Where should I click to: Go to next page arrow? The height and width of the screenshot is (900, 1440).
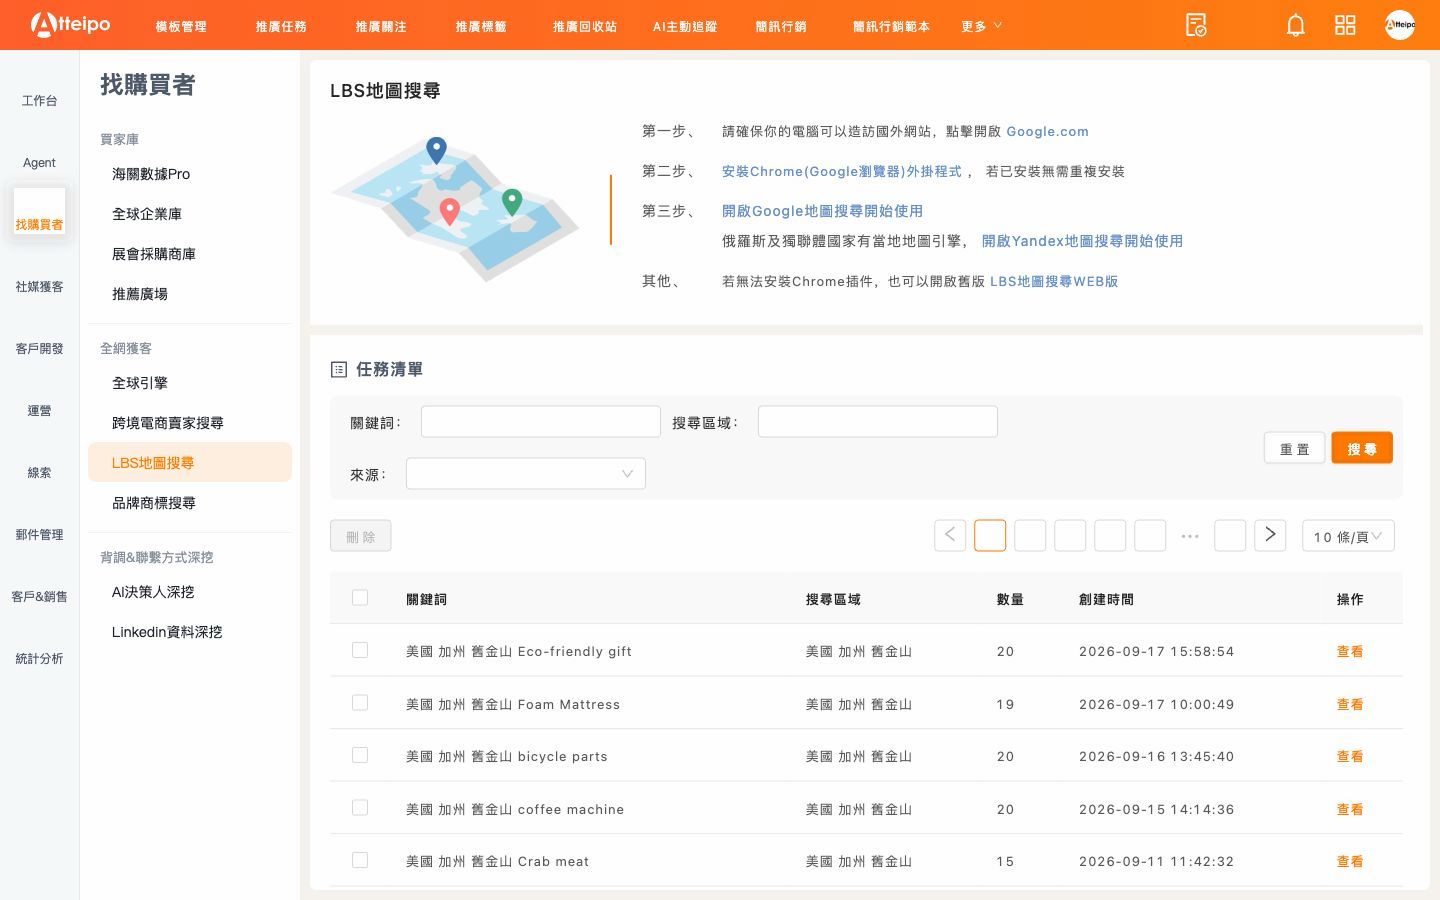tap(1270, 535)
